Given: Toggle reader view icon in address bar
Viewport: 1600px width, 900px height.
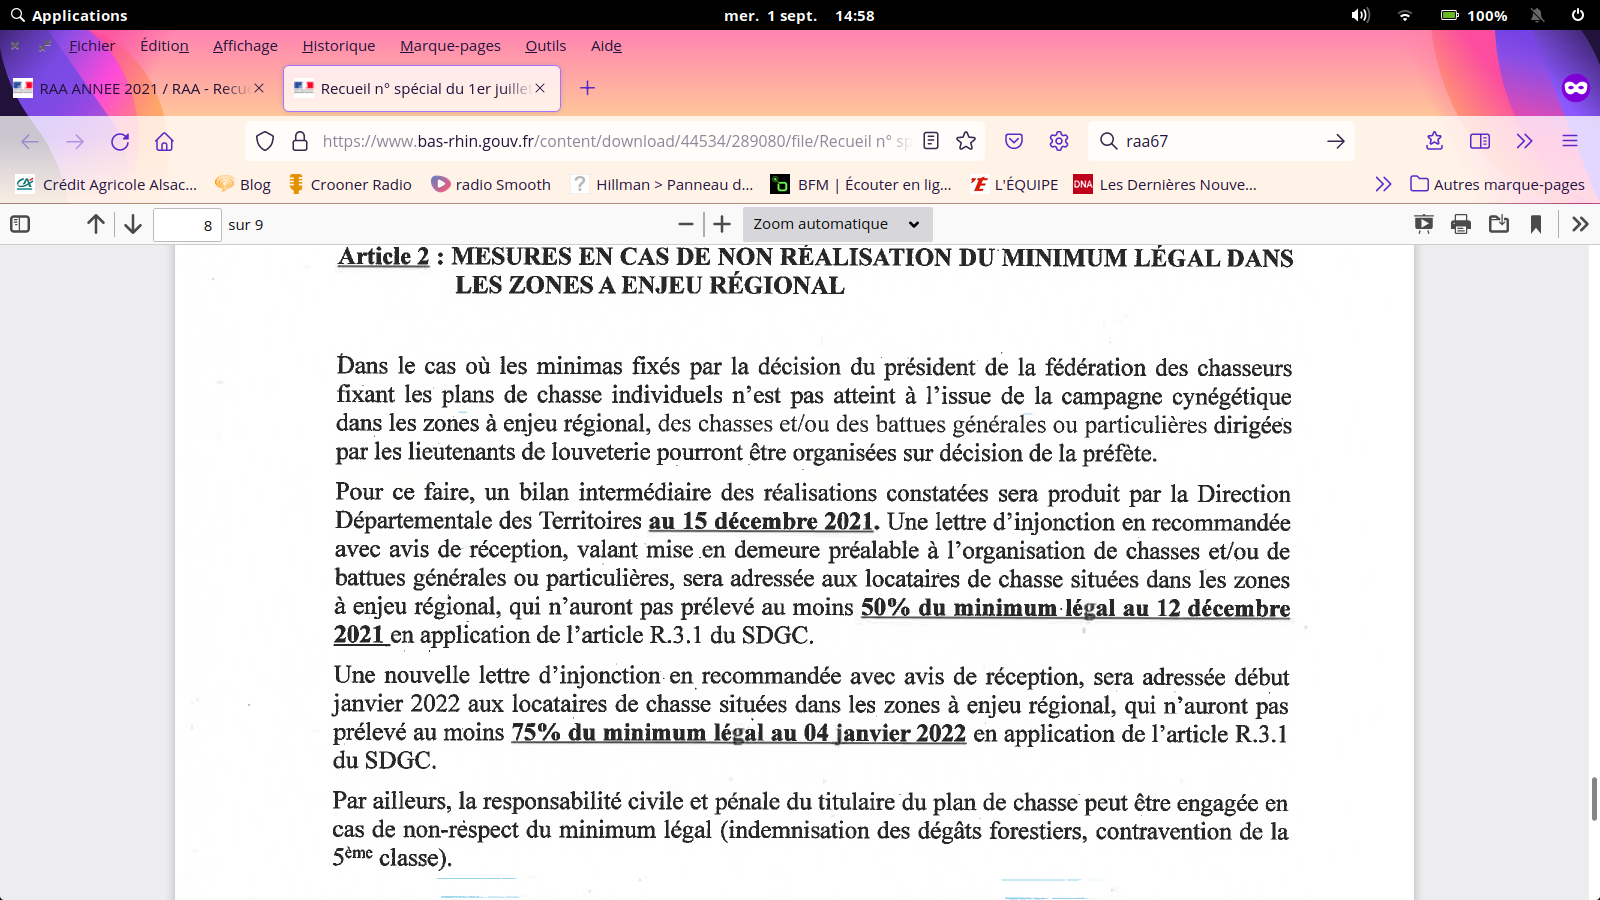Looking at the screenshot, I should 931,141.
